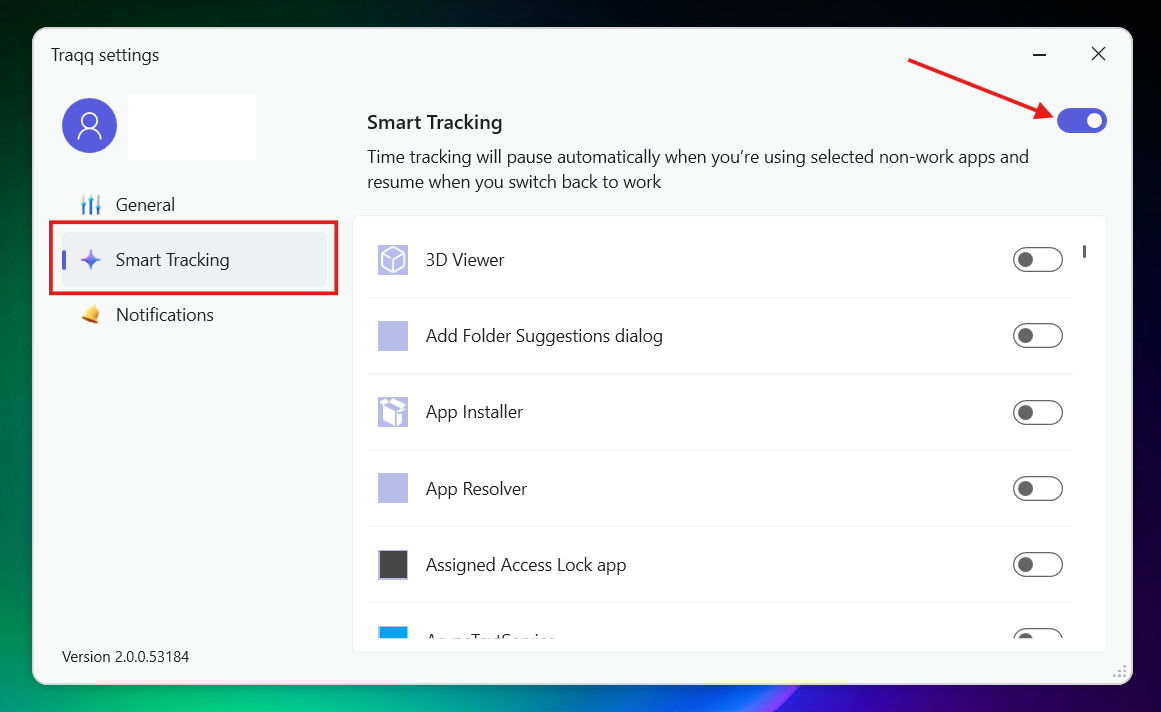Go to the Notifications tab
This screenshot has height=712, width=1161.
(x=194, y=315)
